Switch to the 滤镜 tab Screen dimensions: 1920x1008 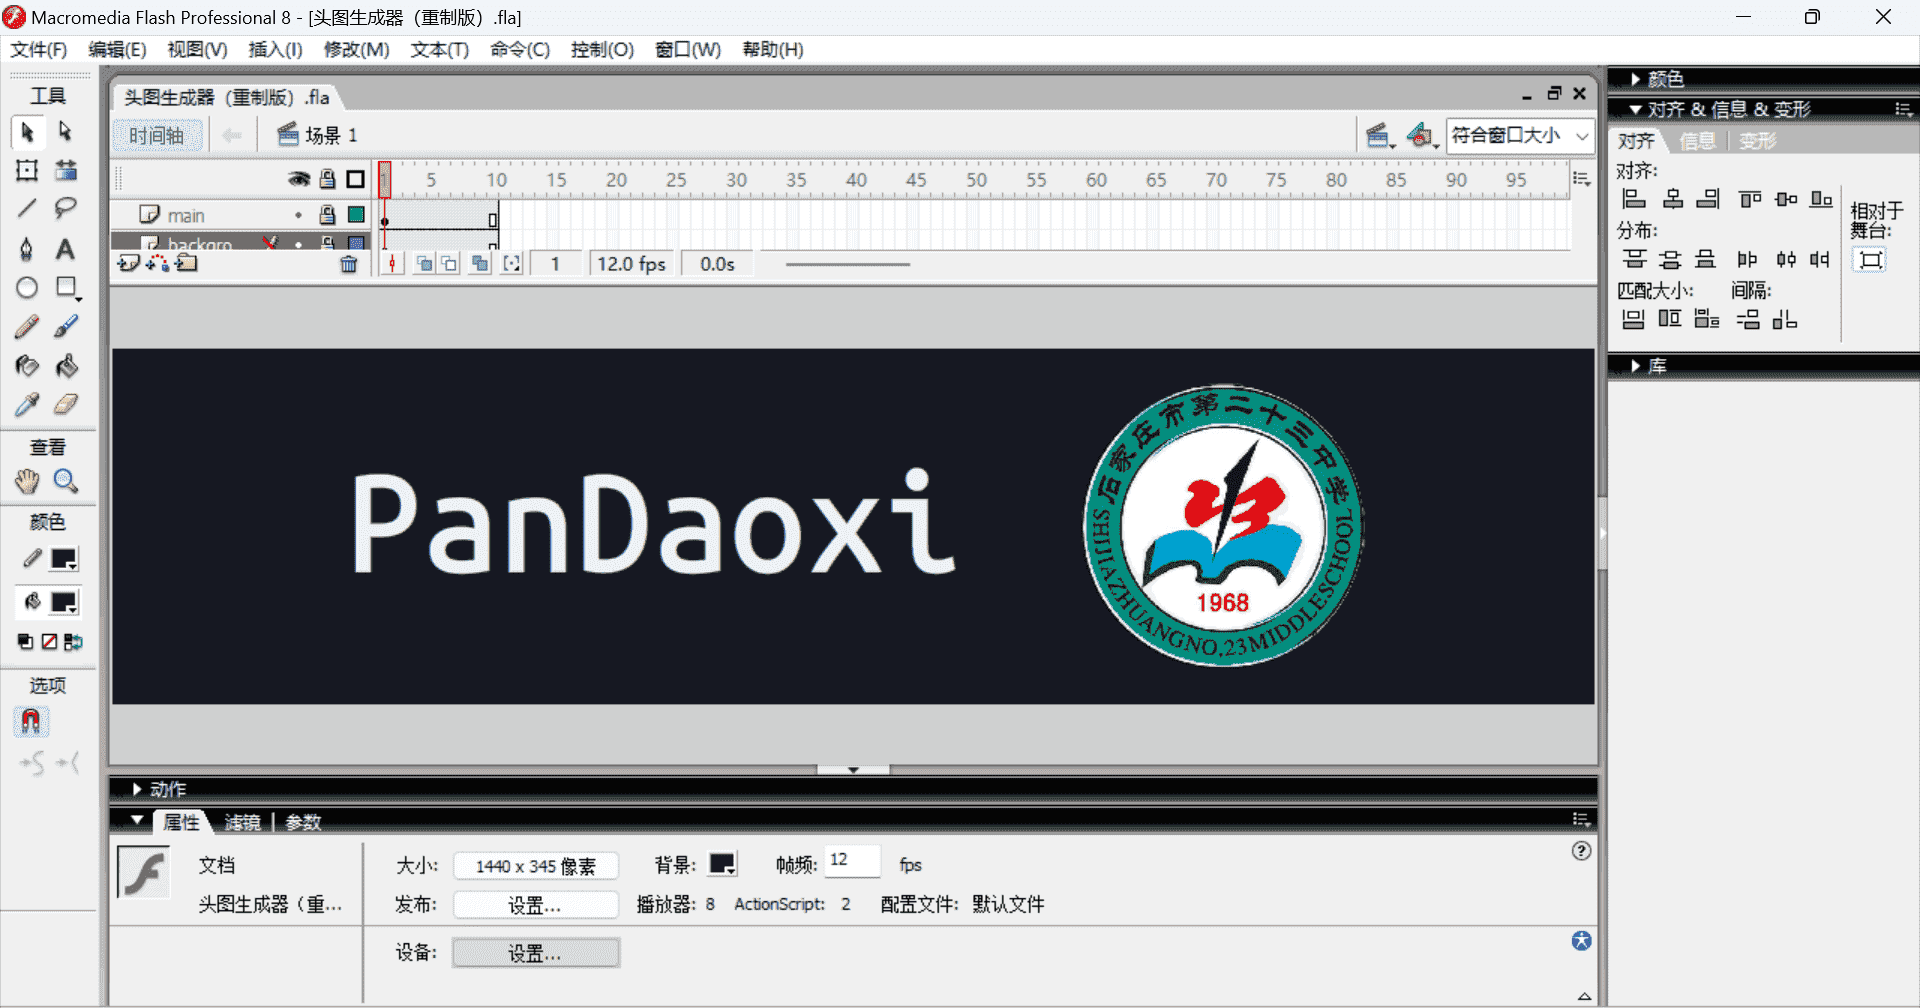point(242,821)
